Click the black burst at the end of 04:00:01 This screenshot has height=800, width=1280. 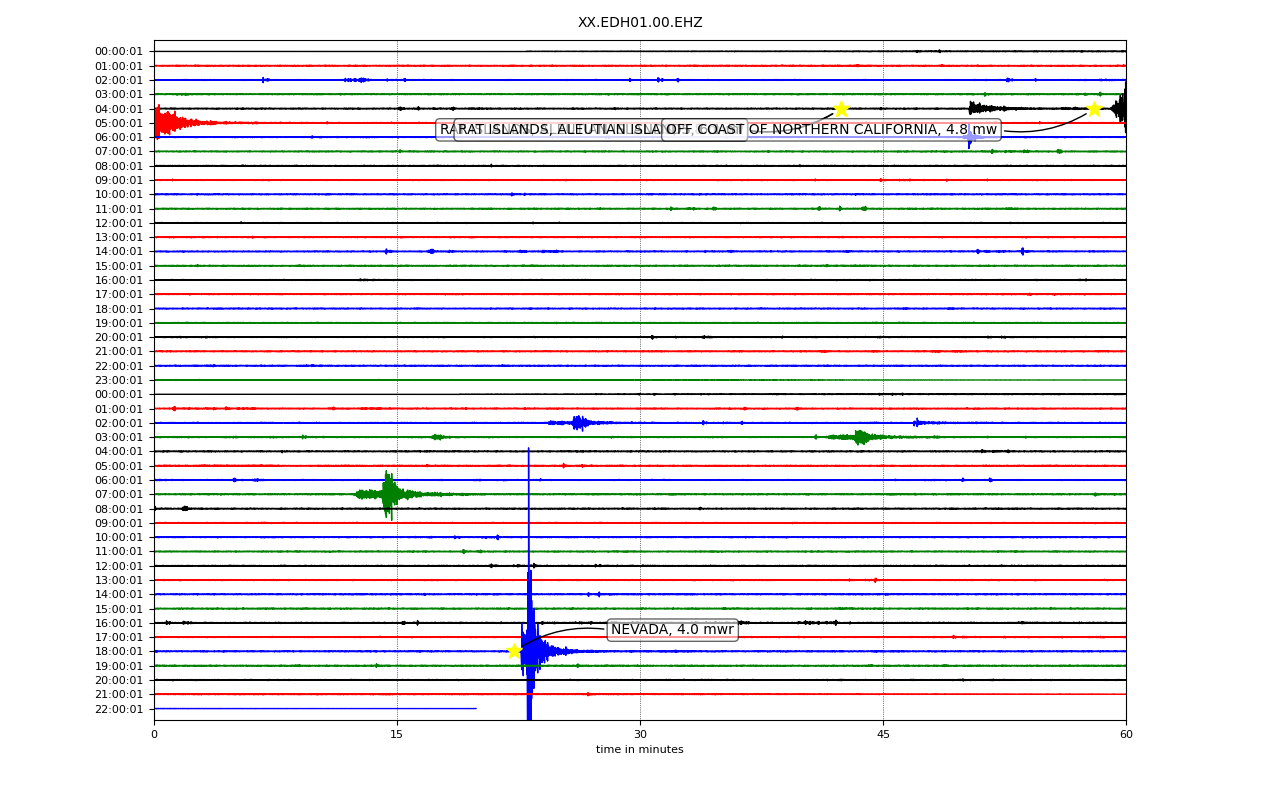click(x=1118, y=108)
